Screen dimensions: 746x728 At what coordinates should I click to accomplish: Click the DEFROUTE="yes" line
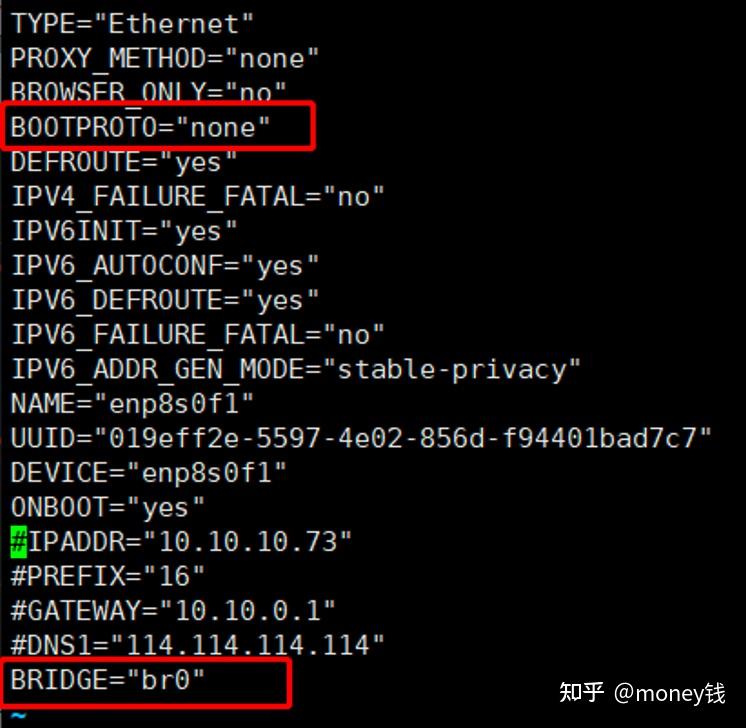124,162
